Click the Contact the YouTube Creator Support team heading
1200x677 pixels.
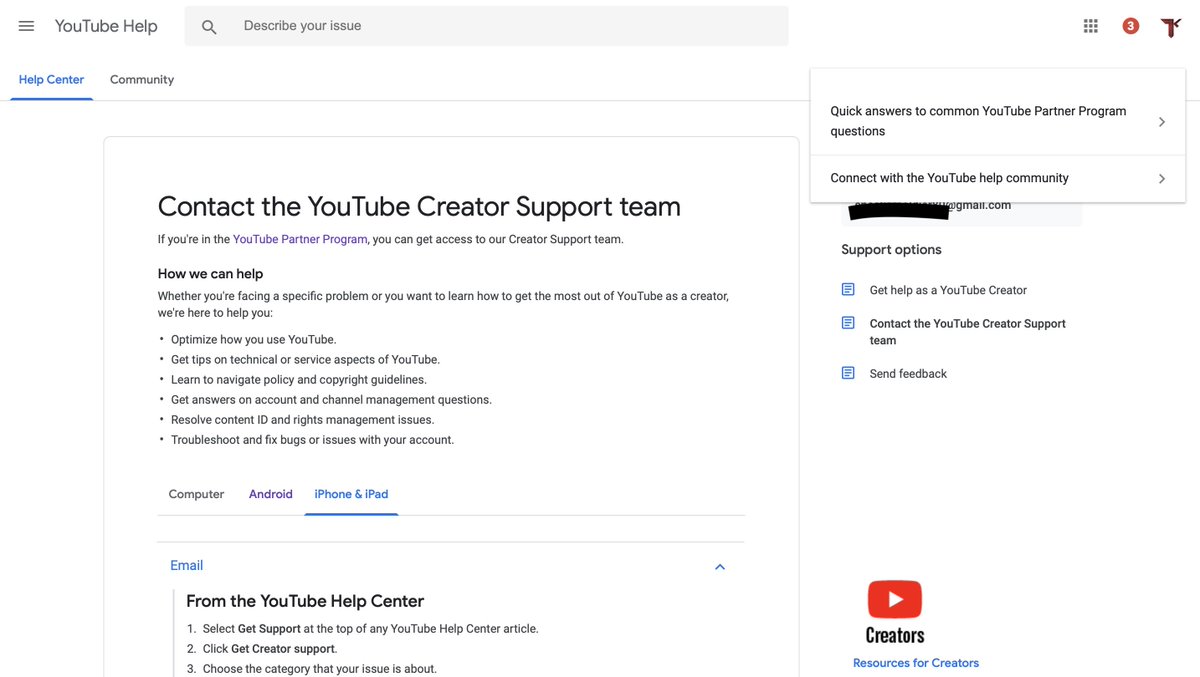(419, 207)
